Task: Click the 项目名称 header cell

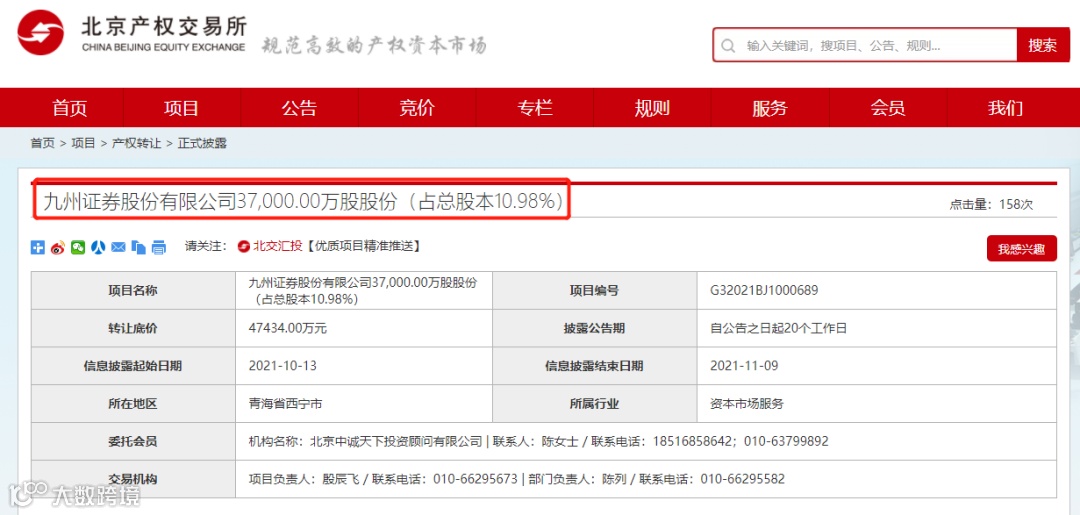Action: click(133, 291)
